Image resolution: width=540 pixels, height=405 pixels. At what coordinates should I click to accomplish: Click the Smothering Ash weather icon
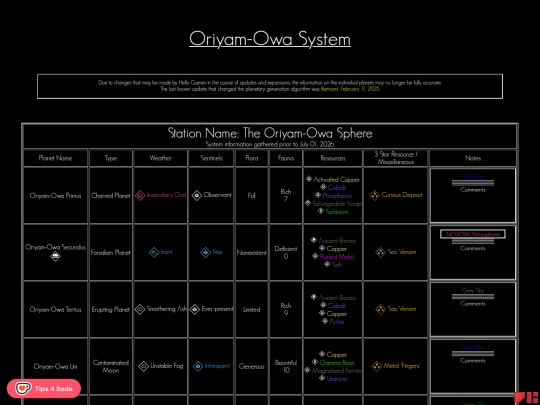tap(140, 309)
